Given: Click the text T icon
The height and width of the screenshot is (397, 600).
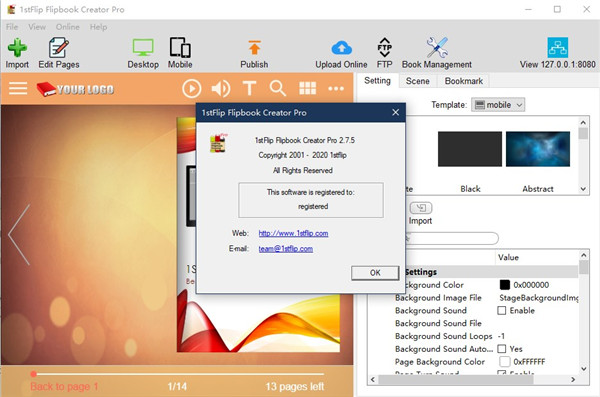Looking at the screenshot, I should tap(249, 88).
